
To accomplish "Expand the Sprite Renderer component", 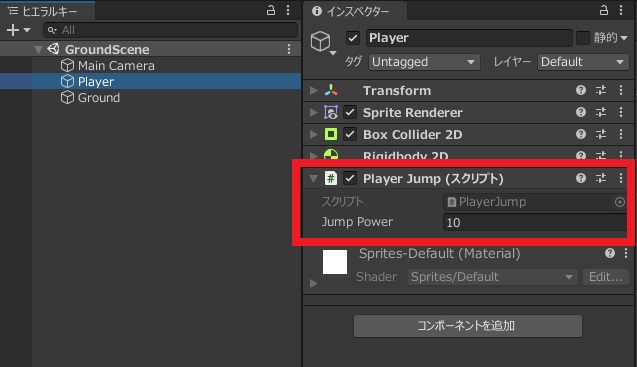I will pos(313,112).
